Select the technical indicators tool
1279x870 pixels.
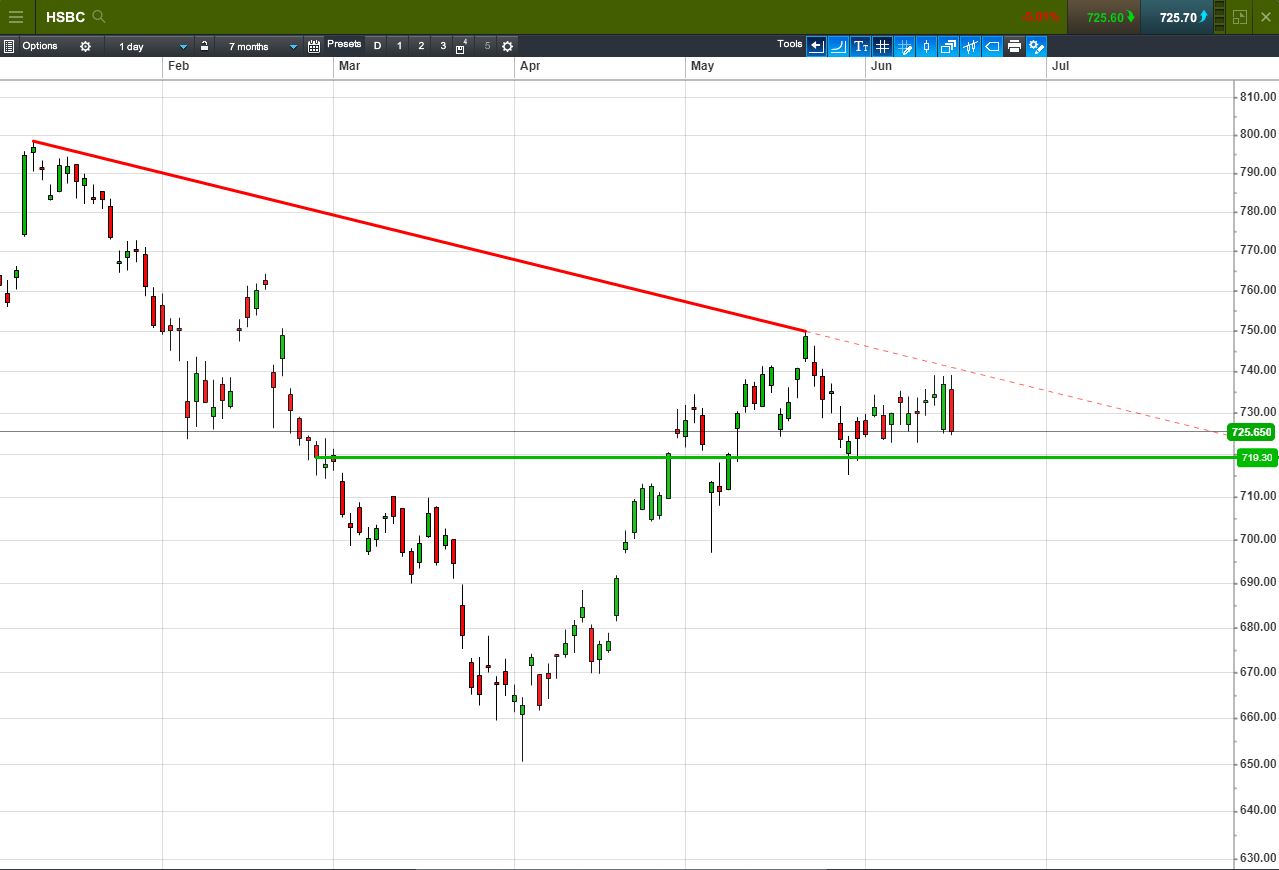point(970,46)
